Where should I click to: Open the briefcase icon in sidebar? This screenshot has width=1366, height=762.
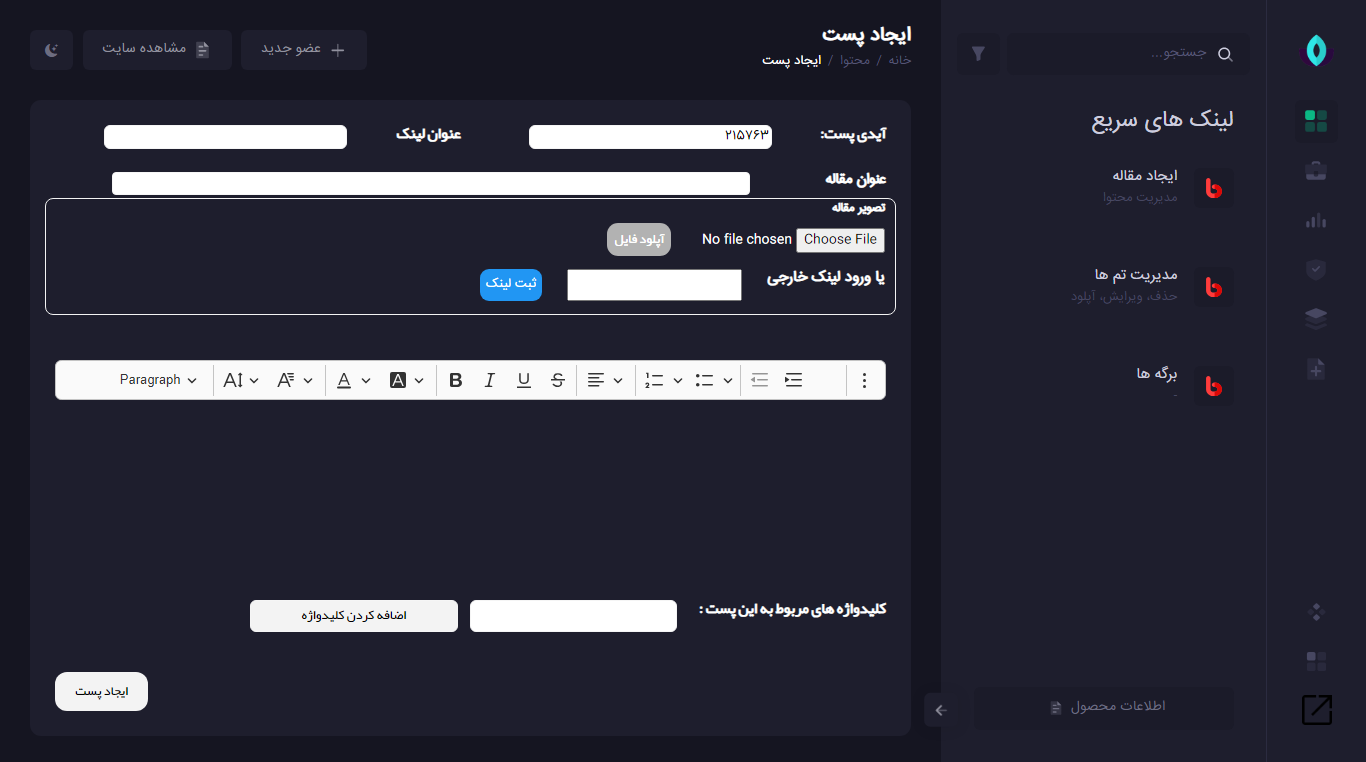coord(1316,171)
